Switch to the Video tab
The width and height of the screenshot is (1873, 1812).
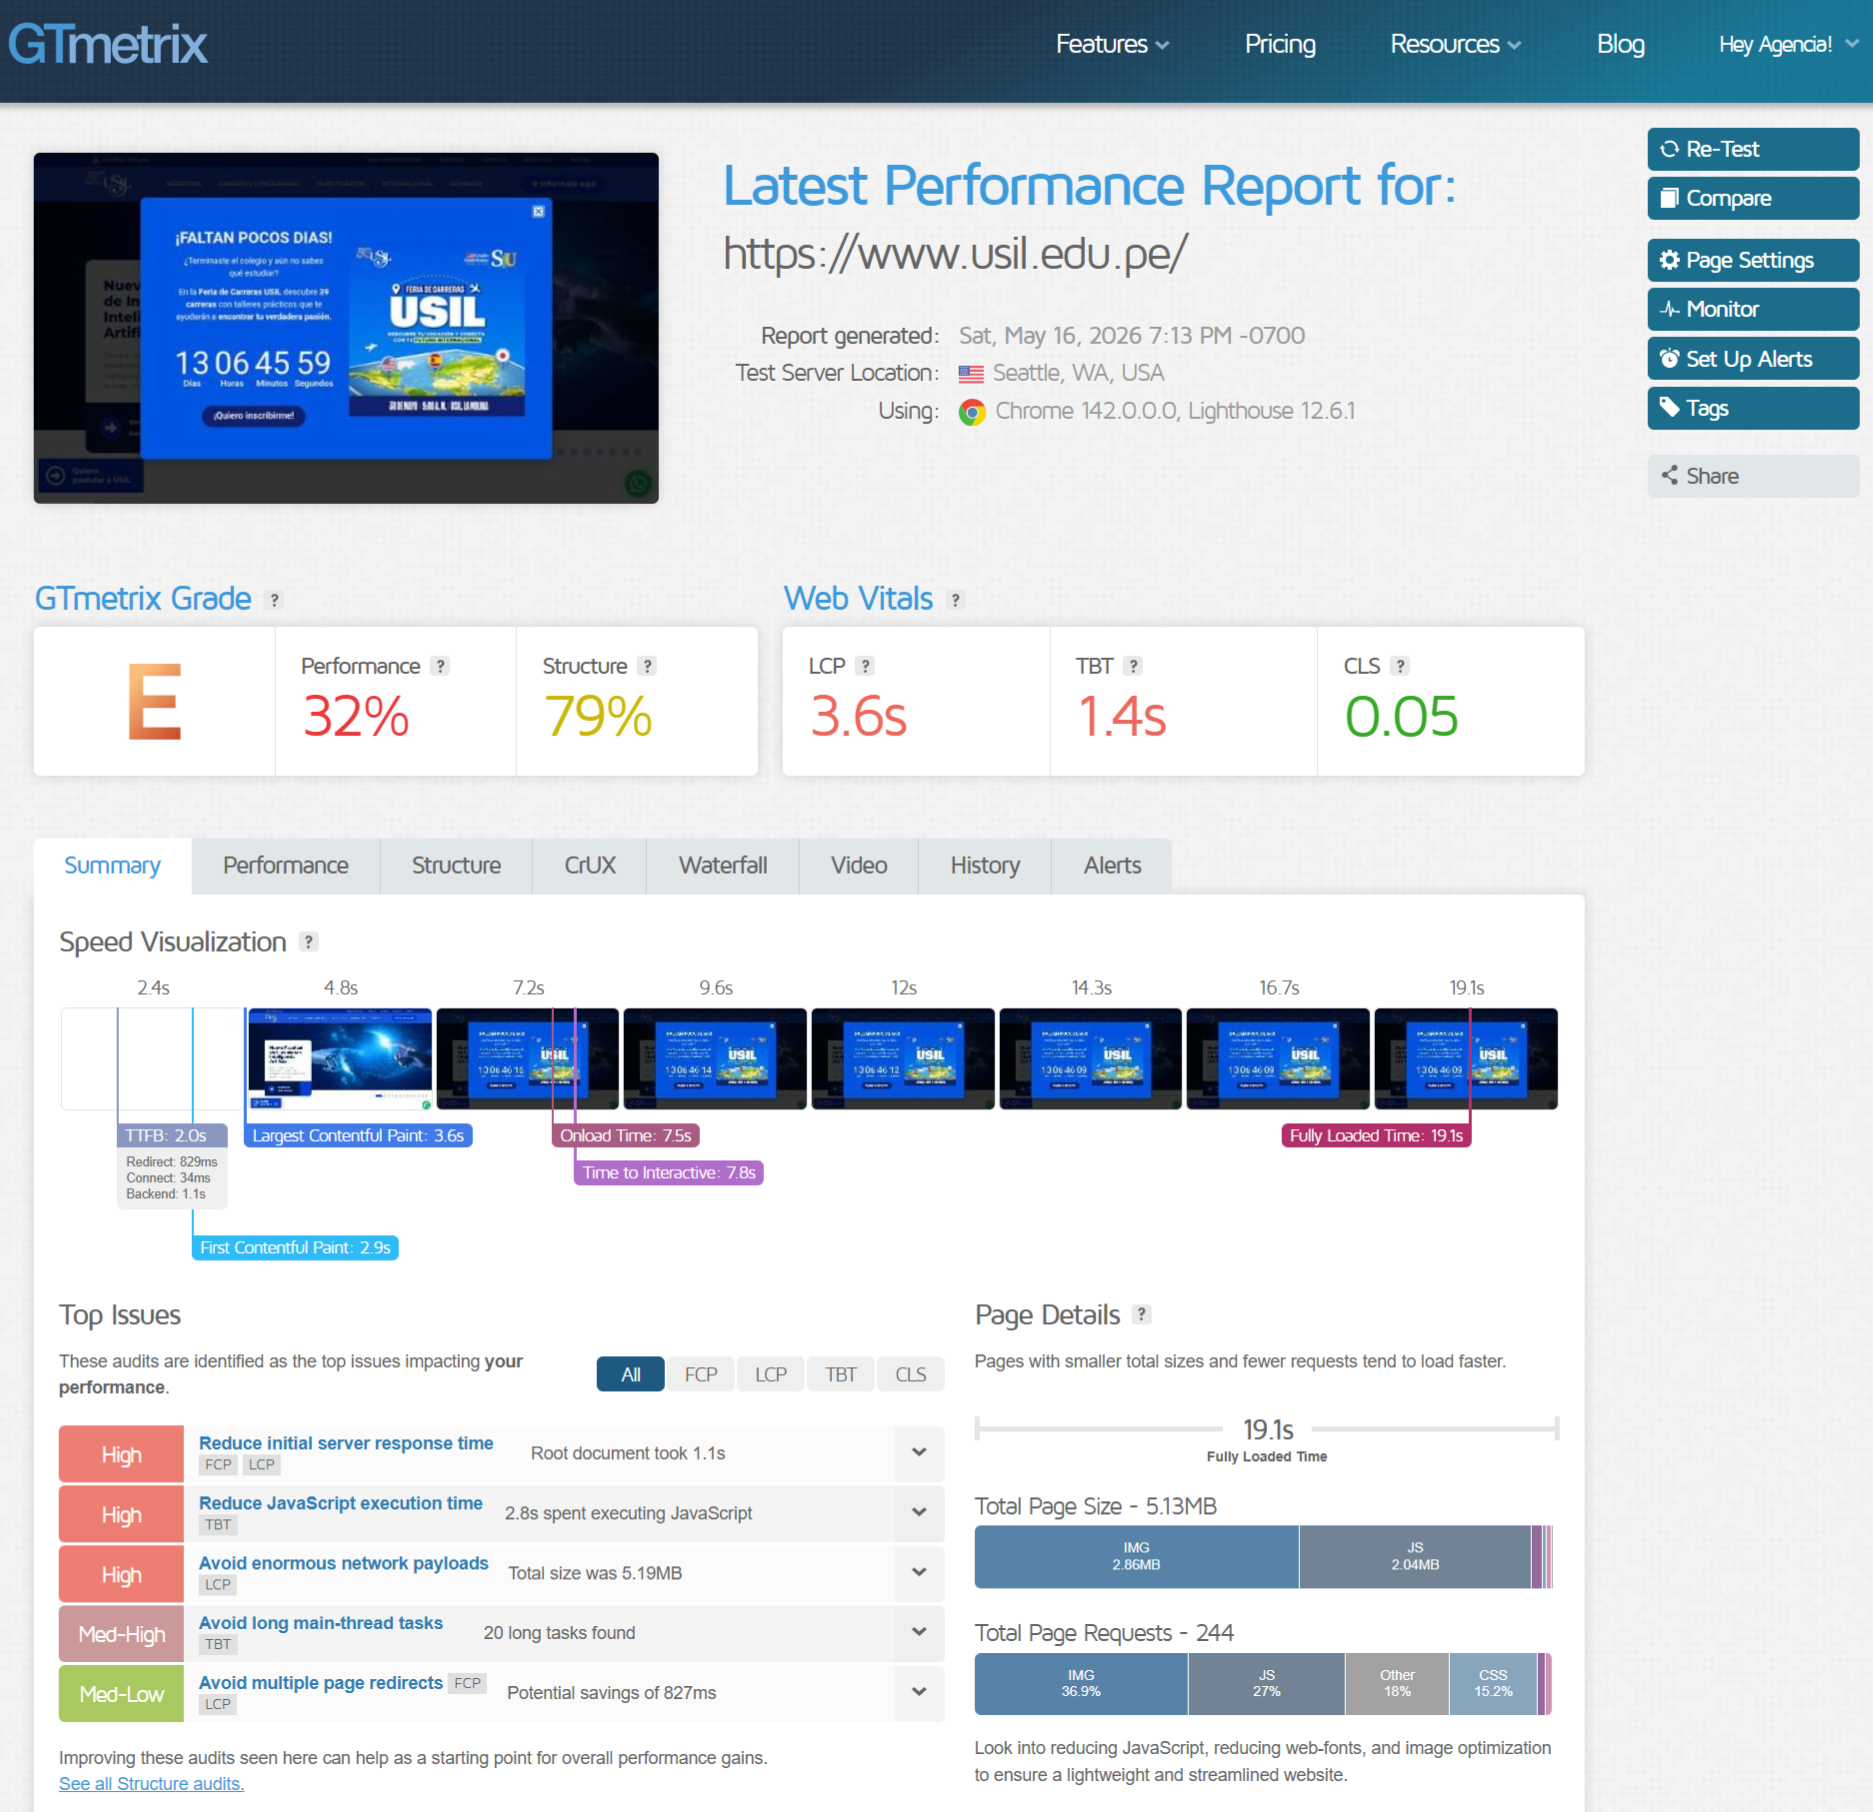point(859,866)
